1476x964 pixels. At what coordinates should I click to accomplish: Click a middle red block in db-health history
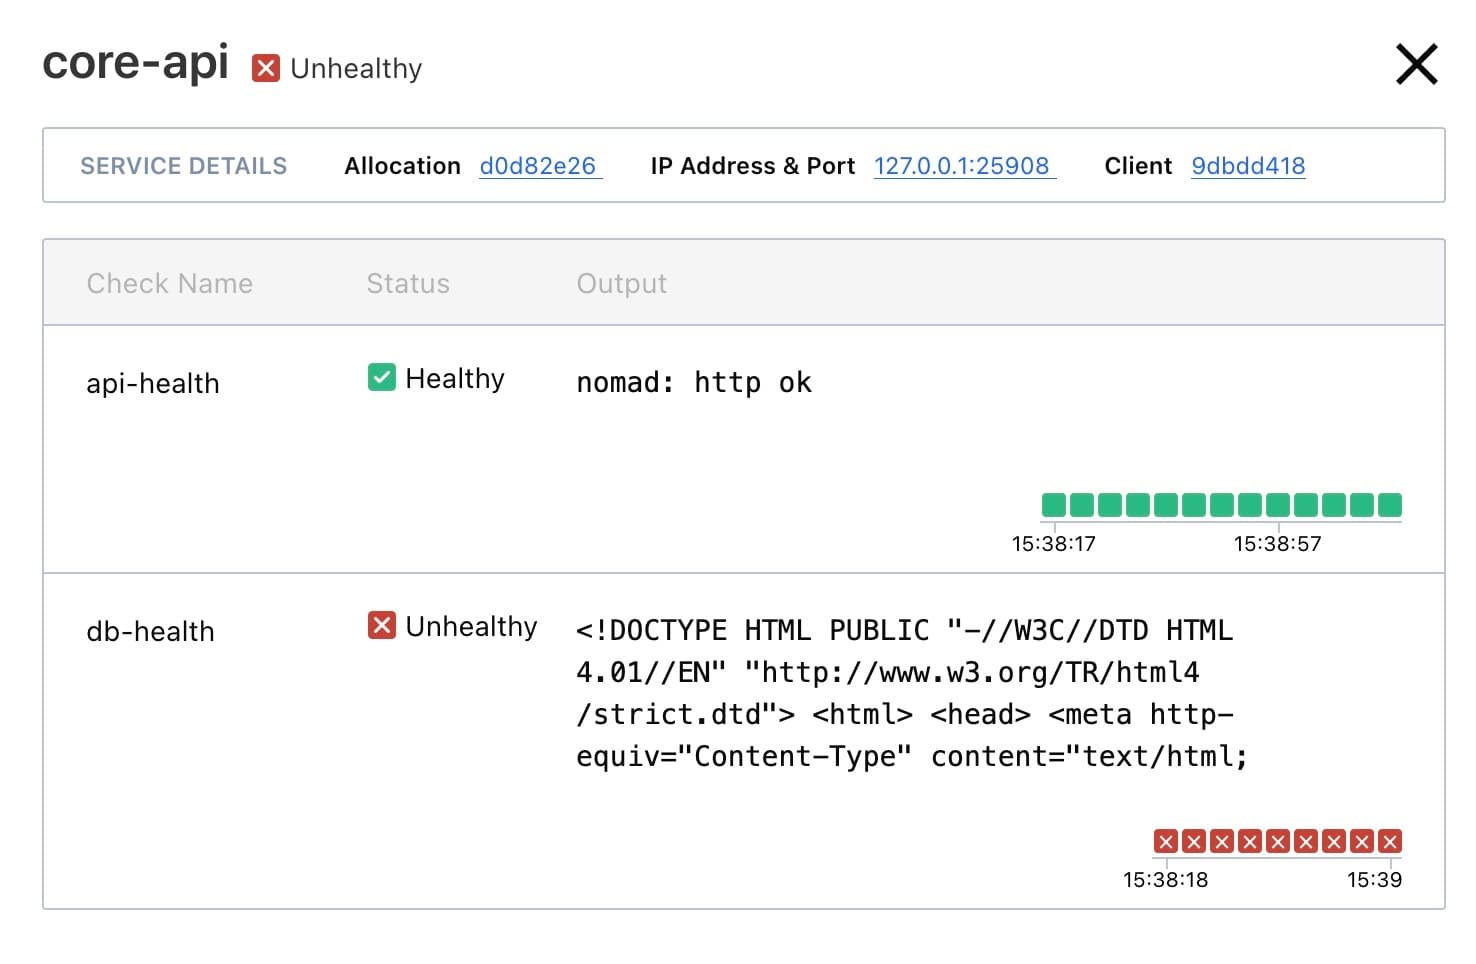point(1278,841)
